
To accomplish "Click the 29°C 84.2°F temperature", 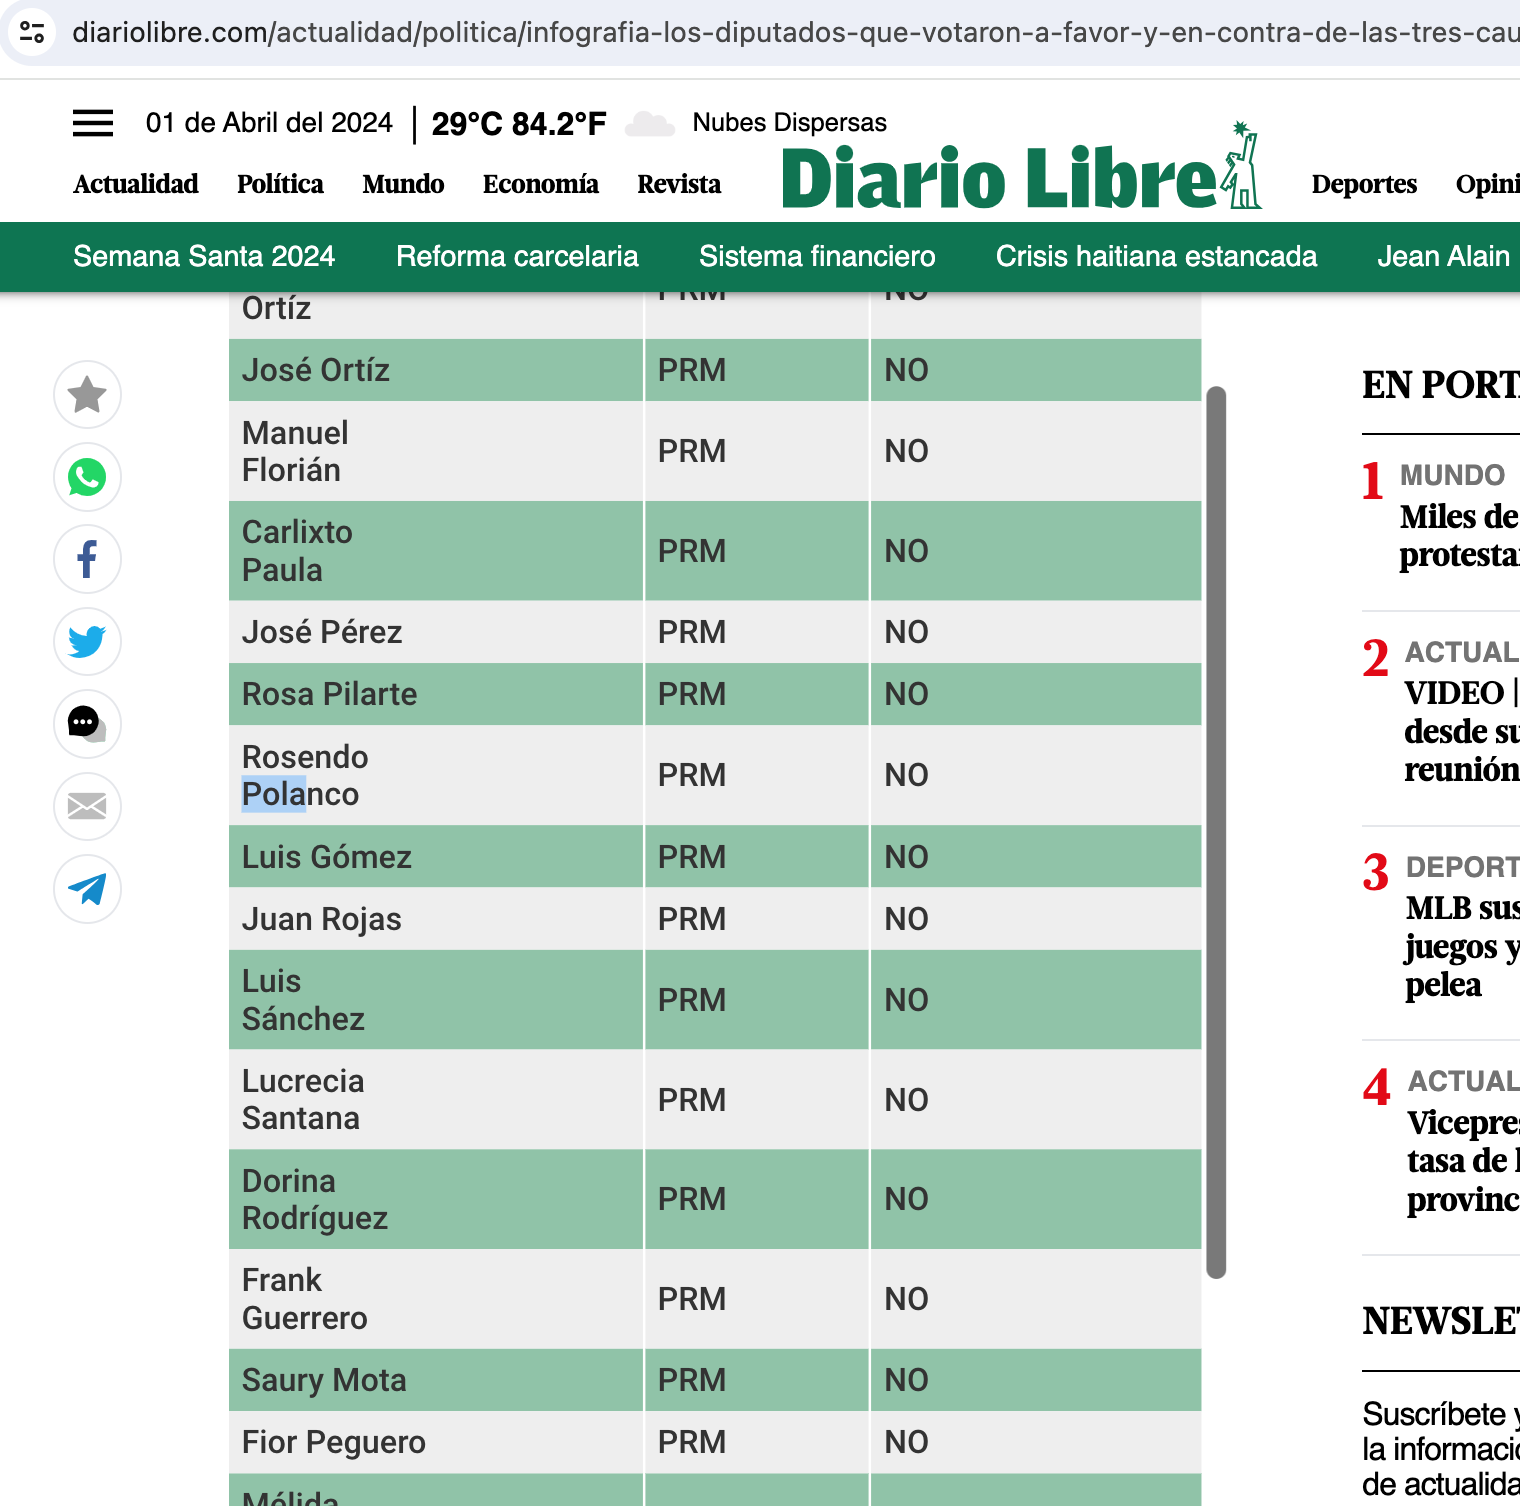I will 519,124.
